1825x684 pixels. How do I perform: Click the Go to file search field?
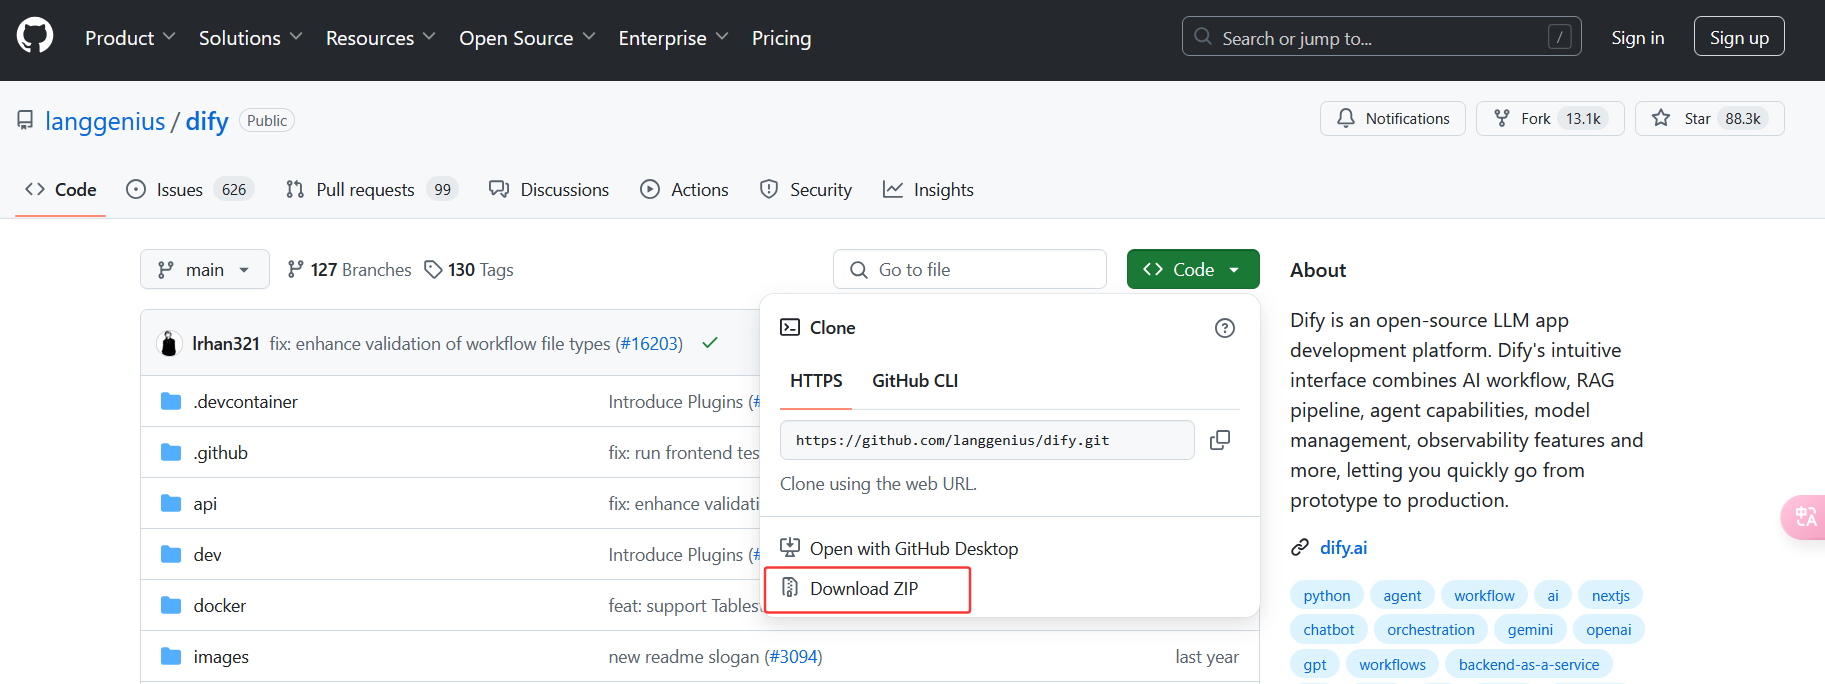click(x=970, y=270)
